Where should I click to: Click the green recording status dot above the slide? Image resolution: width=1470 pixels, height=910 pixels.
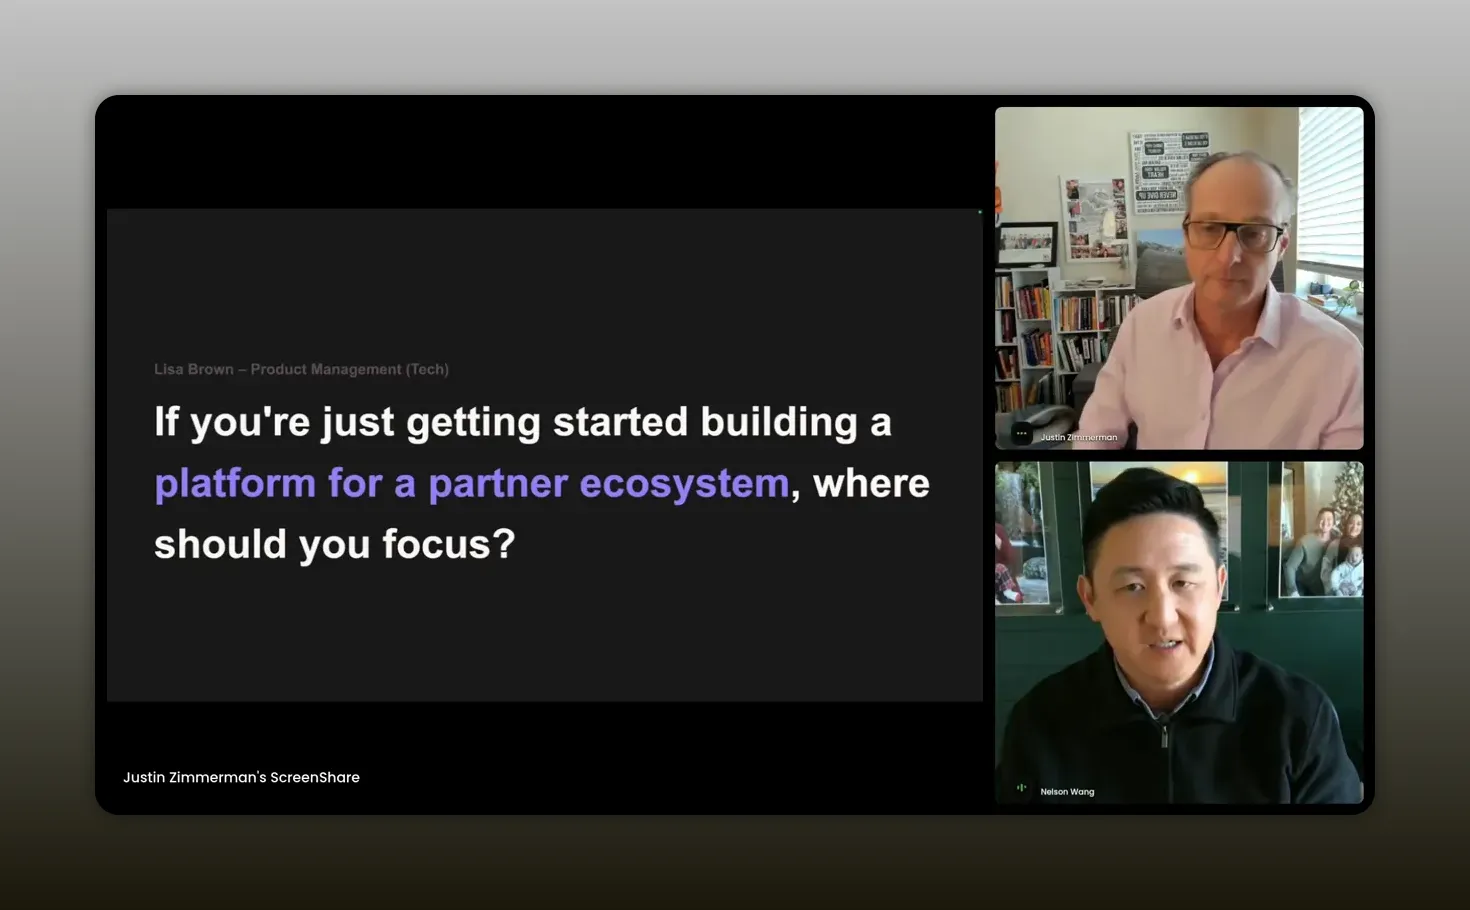tap(978, 212)
